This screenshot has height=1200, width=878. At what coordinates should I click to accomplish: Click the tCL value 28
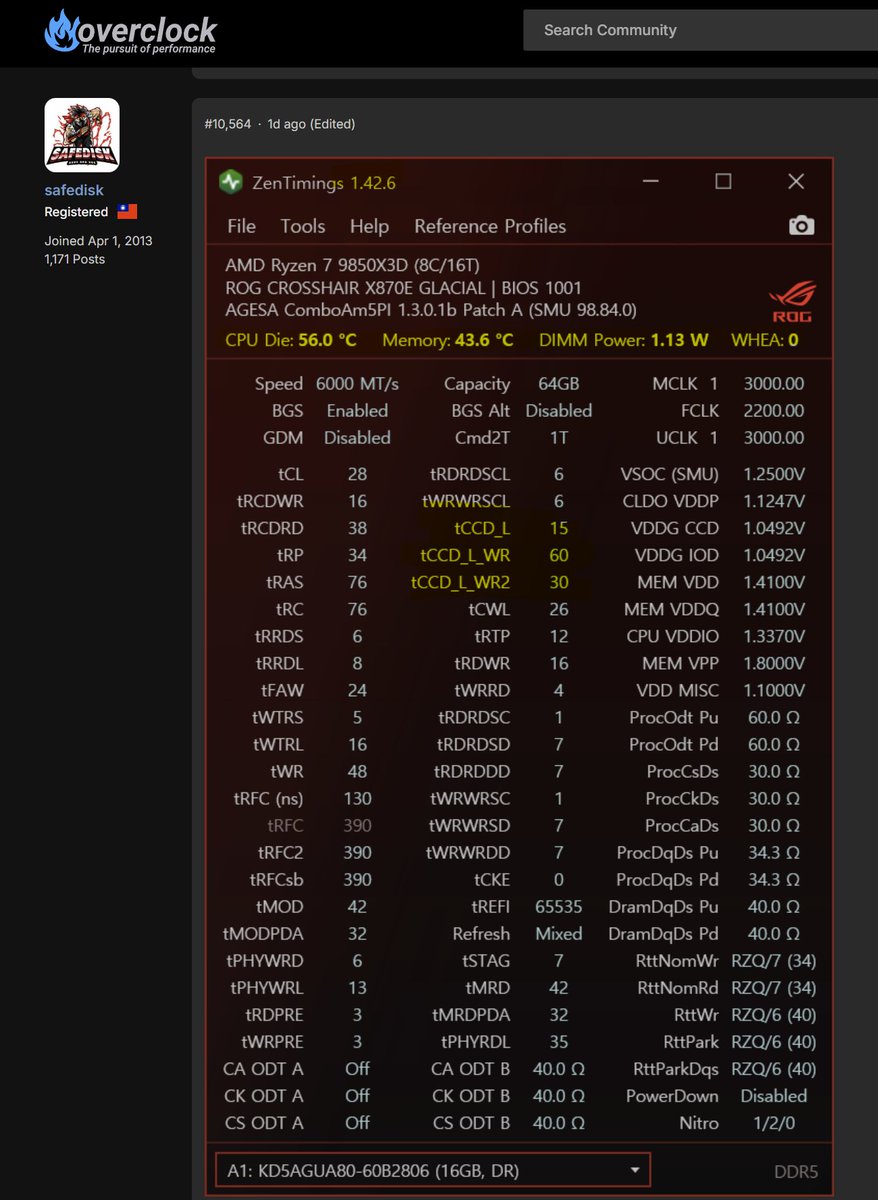click(x=357, y=474)
